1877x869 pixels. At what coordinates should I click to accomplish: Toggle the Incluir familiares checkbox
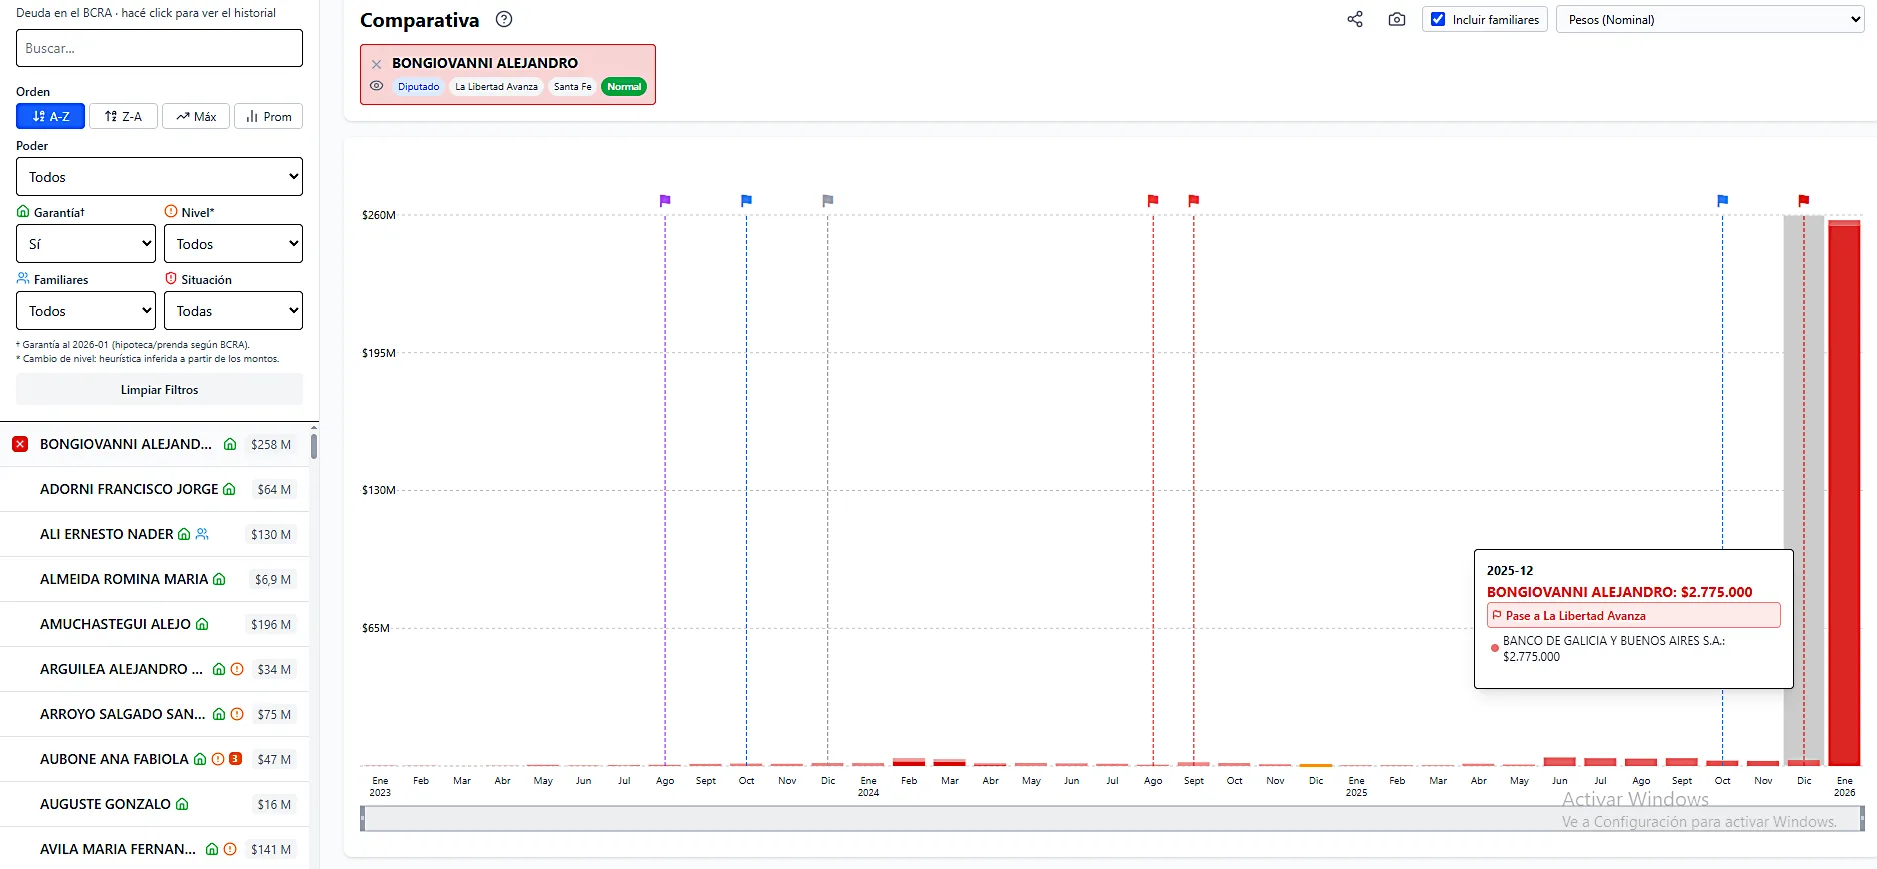[1438, 19]
